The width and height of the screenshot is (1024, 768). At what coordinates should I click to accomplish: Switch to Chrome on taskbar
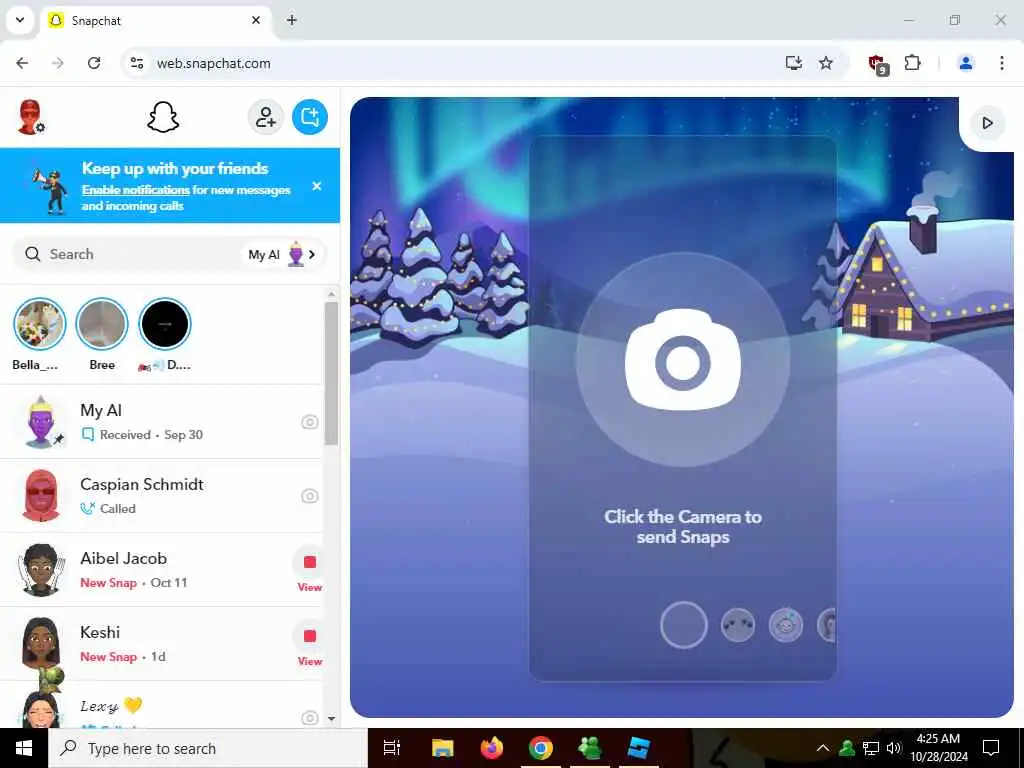tap(541, 748)
